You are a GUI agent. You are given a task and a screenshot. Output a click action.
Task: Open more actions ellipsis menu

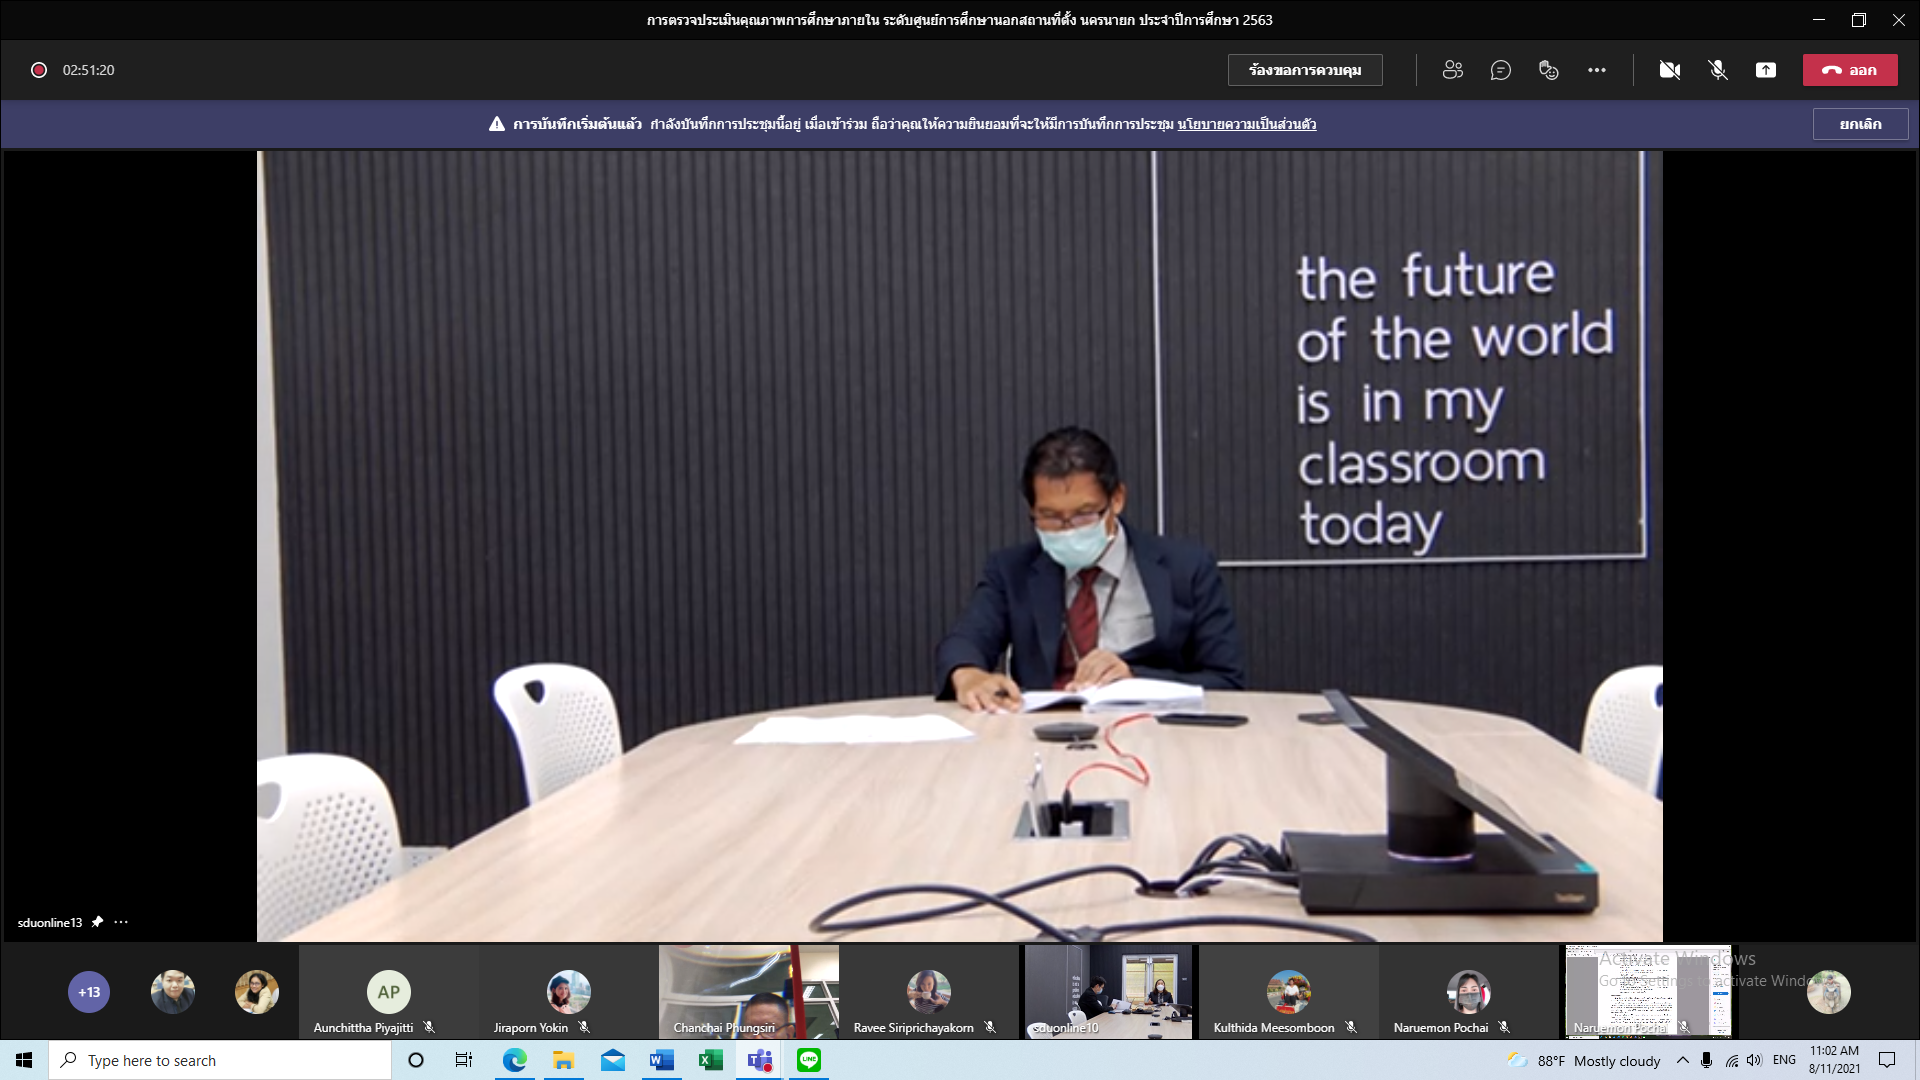coord(1597,70)
